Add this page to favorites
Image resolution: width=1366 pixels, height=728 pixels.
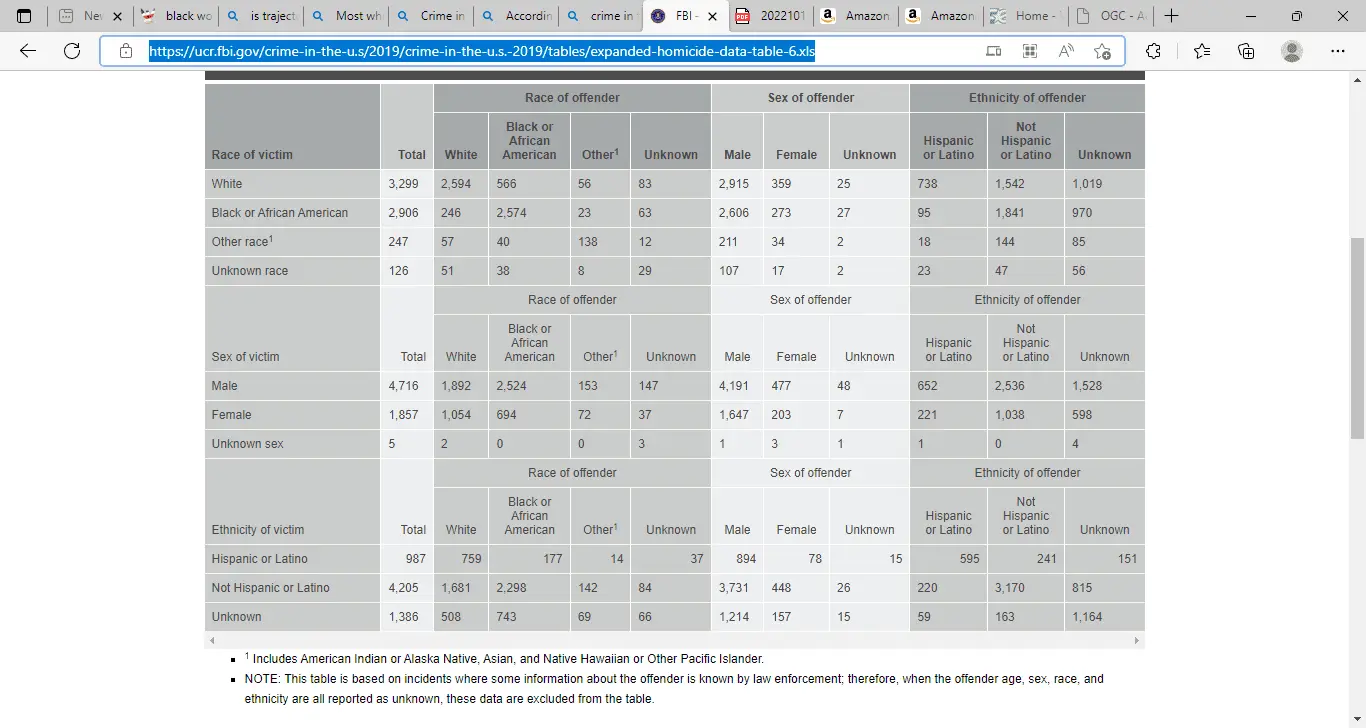point(1102,51)
